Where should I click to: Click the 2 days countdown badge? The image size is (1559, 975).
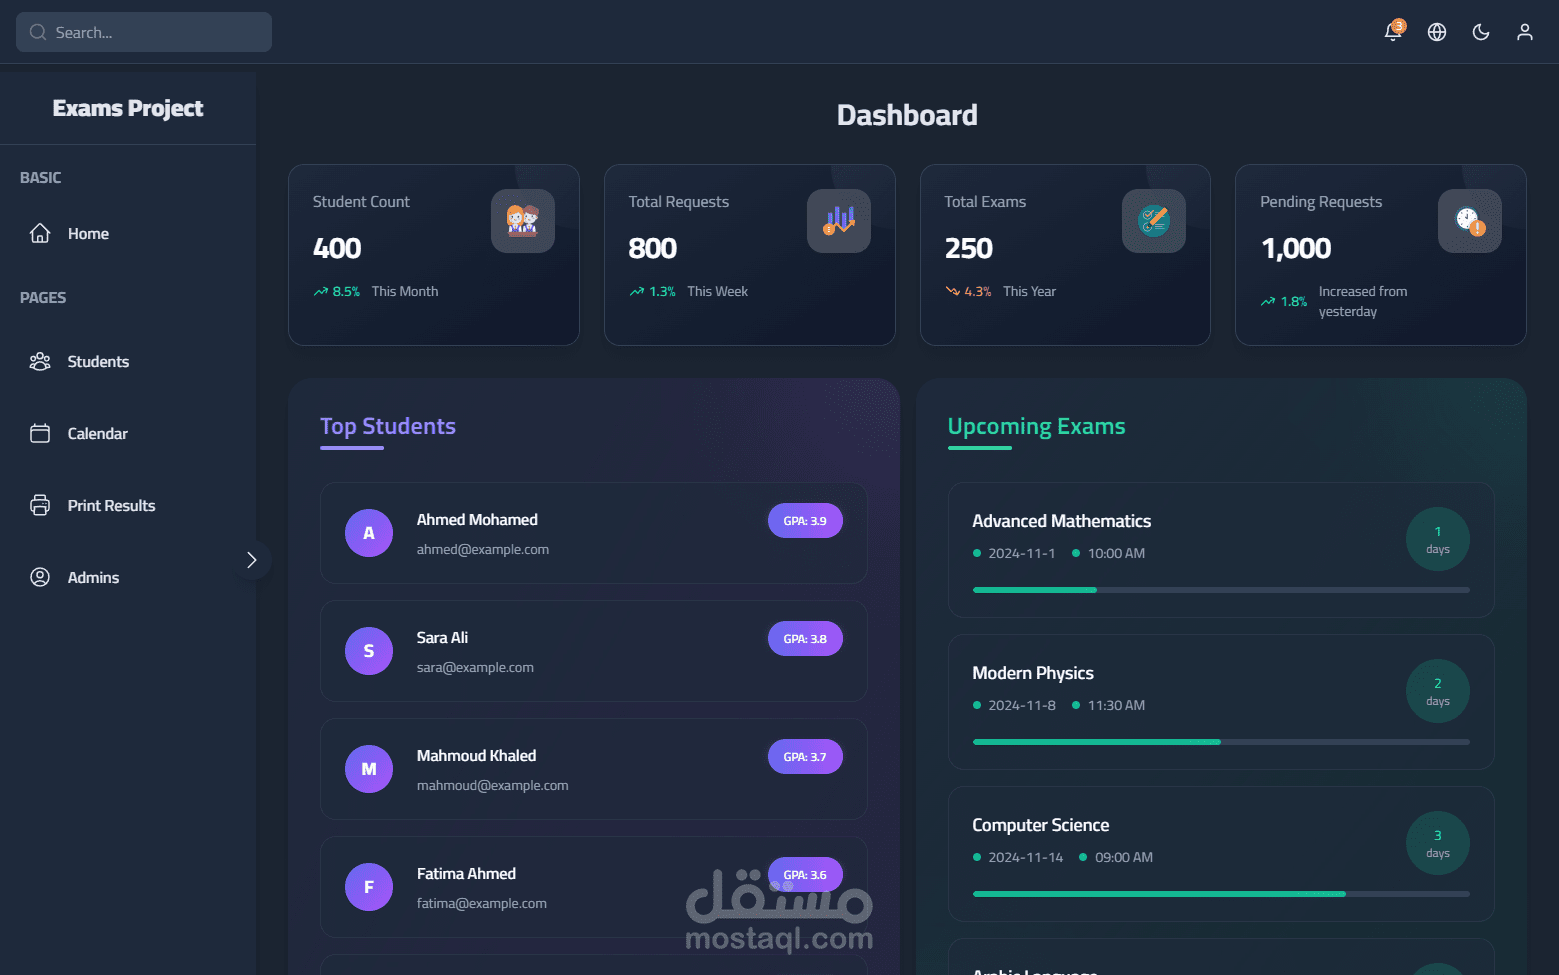click(1438, 691)
